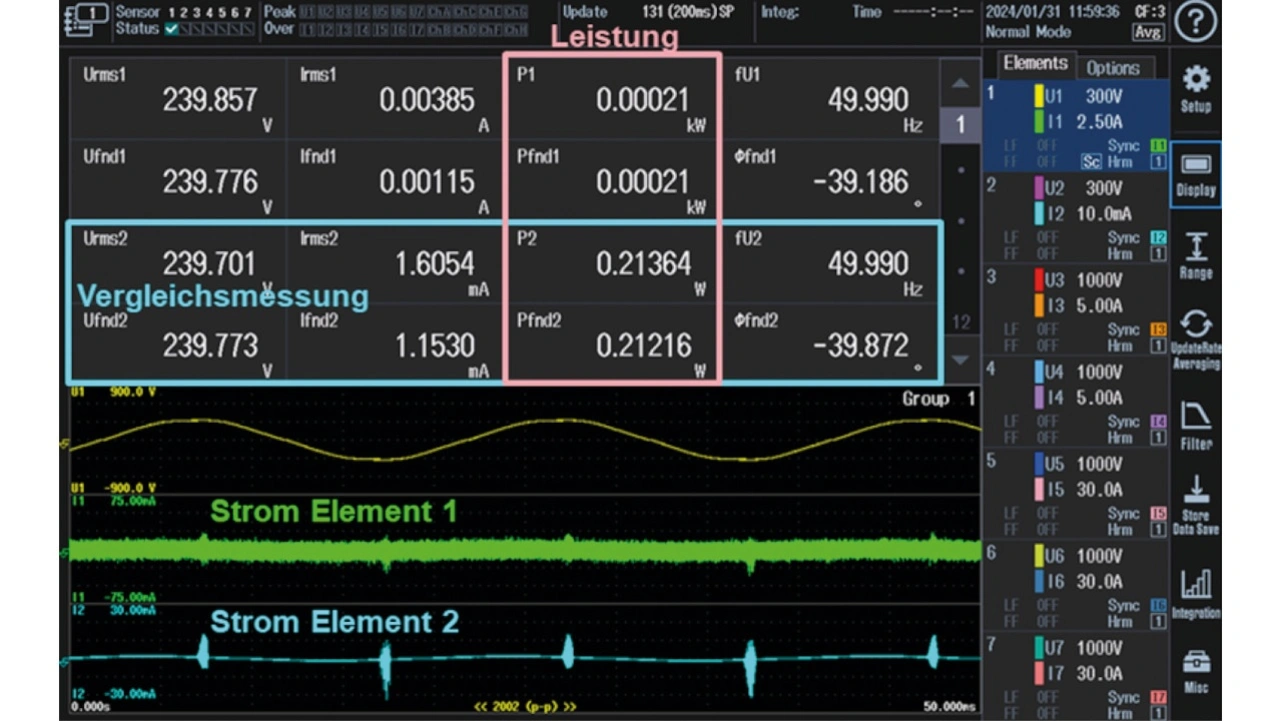Open the Filter settings icon
1280x721 pixels.
click(x=1195, y=424)
